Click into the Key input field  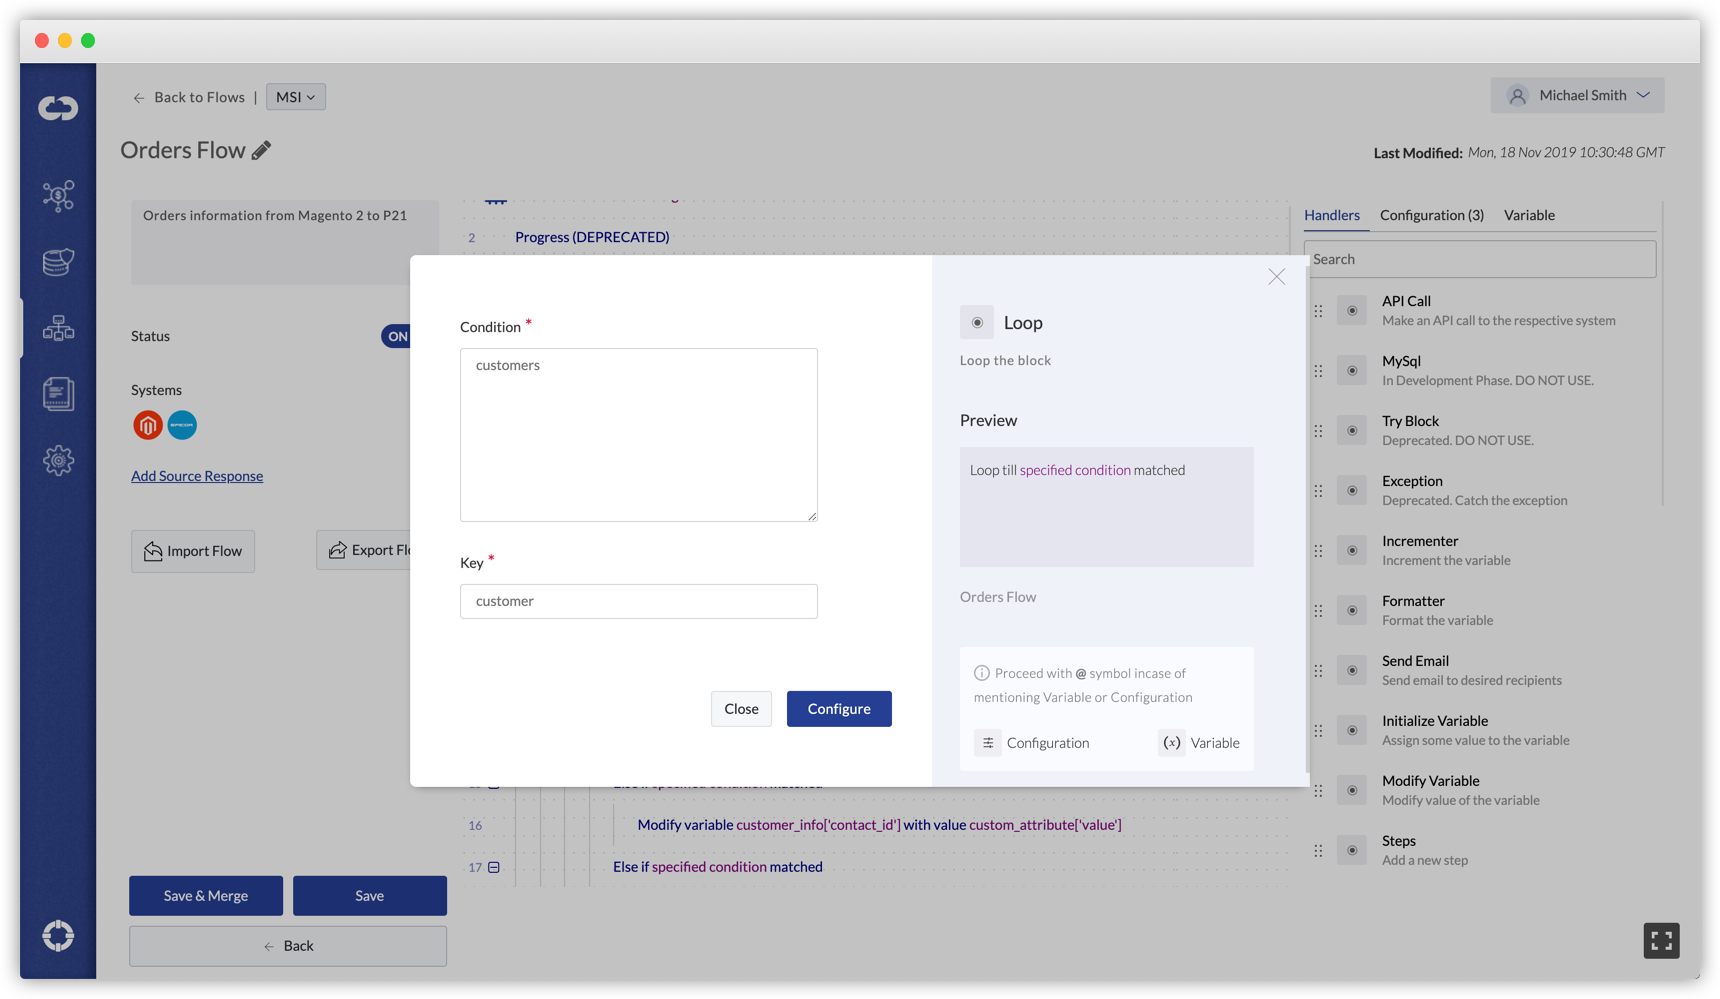coord(639,601)
